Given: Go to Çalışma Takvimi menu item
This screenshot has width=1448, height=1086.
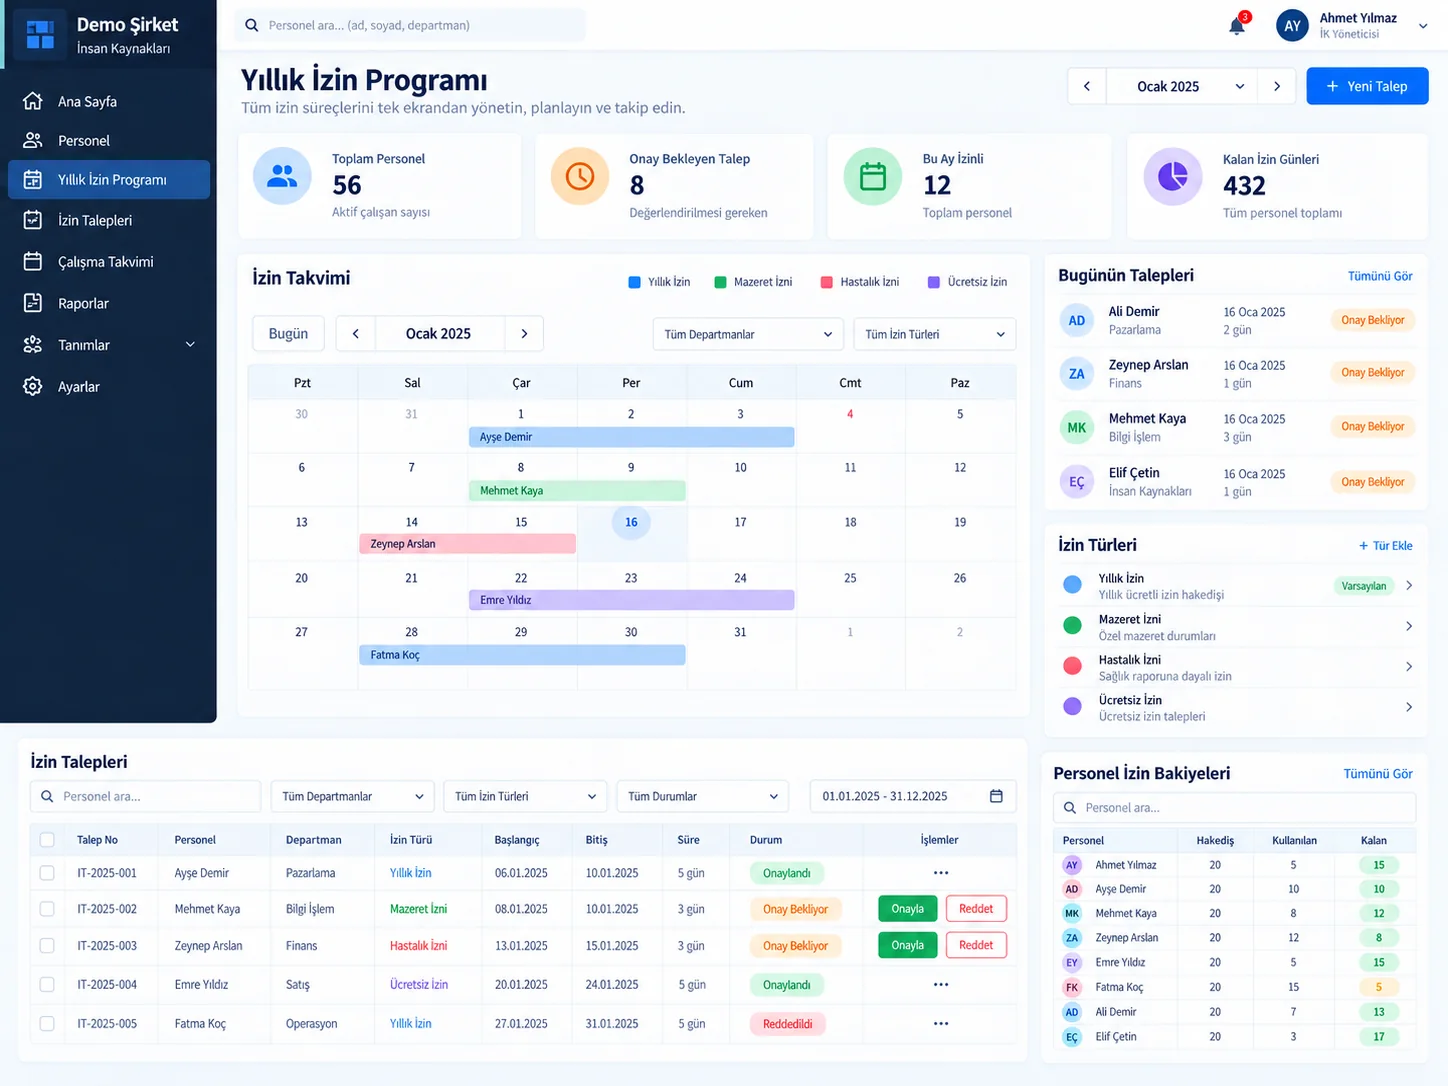Looking at the screenshot, I should click(109, 261).
